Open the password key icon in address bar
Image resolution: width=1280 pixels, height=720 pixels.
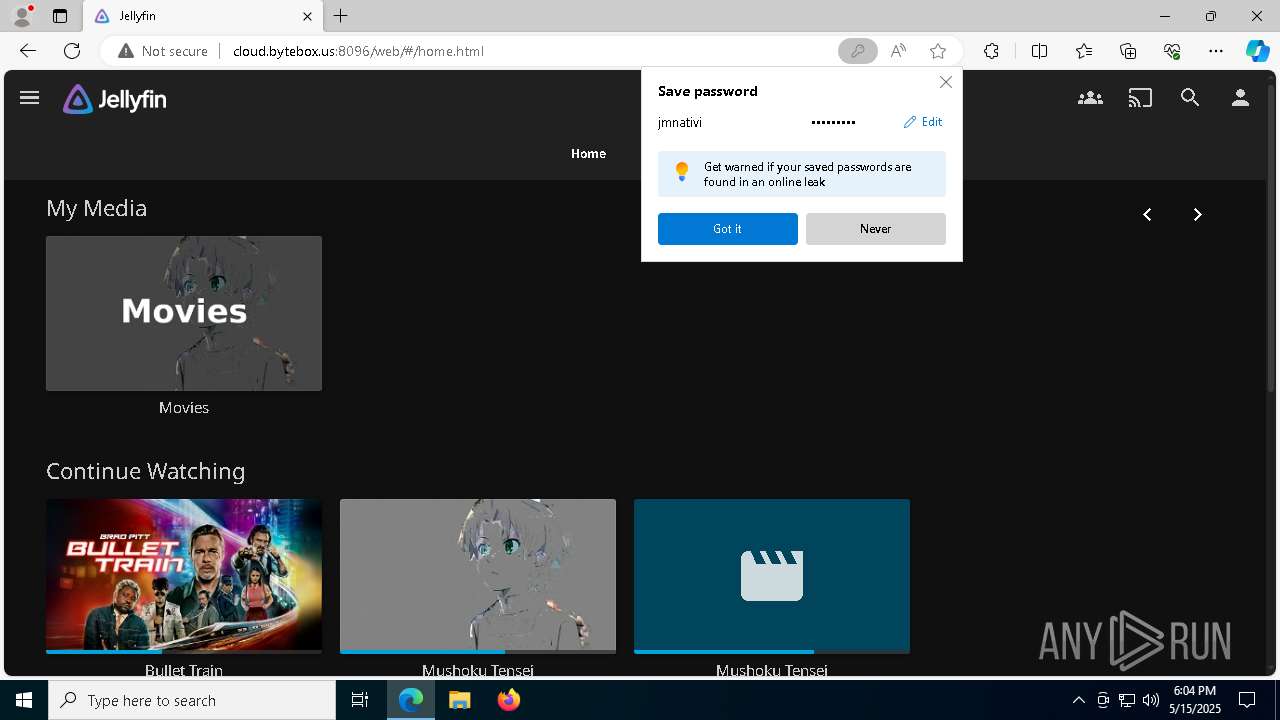(x=857, y=51)
